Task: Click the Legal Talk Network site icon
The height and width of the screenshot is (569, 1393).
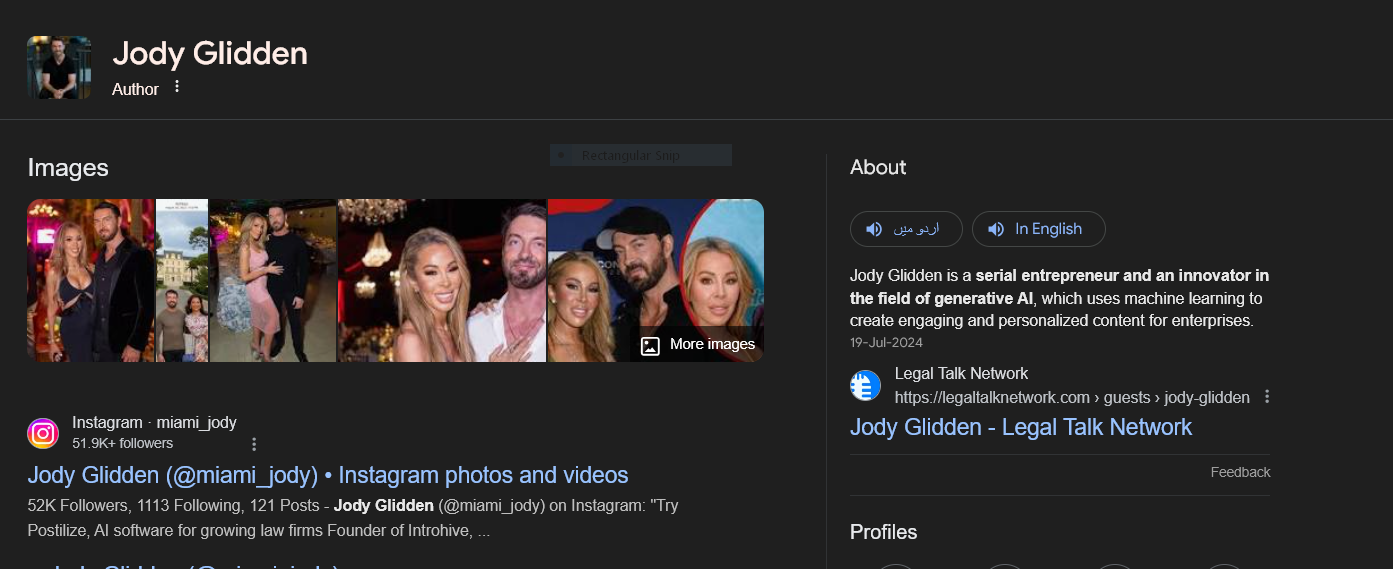Action: [865, 385]
